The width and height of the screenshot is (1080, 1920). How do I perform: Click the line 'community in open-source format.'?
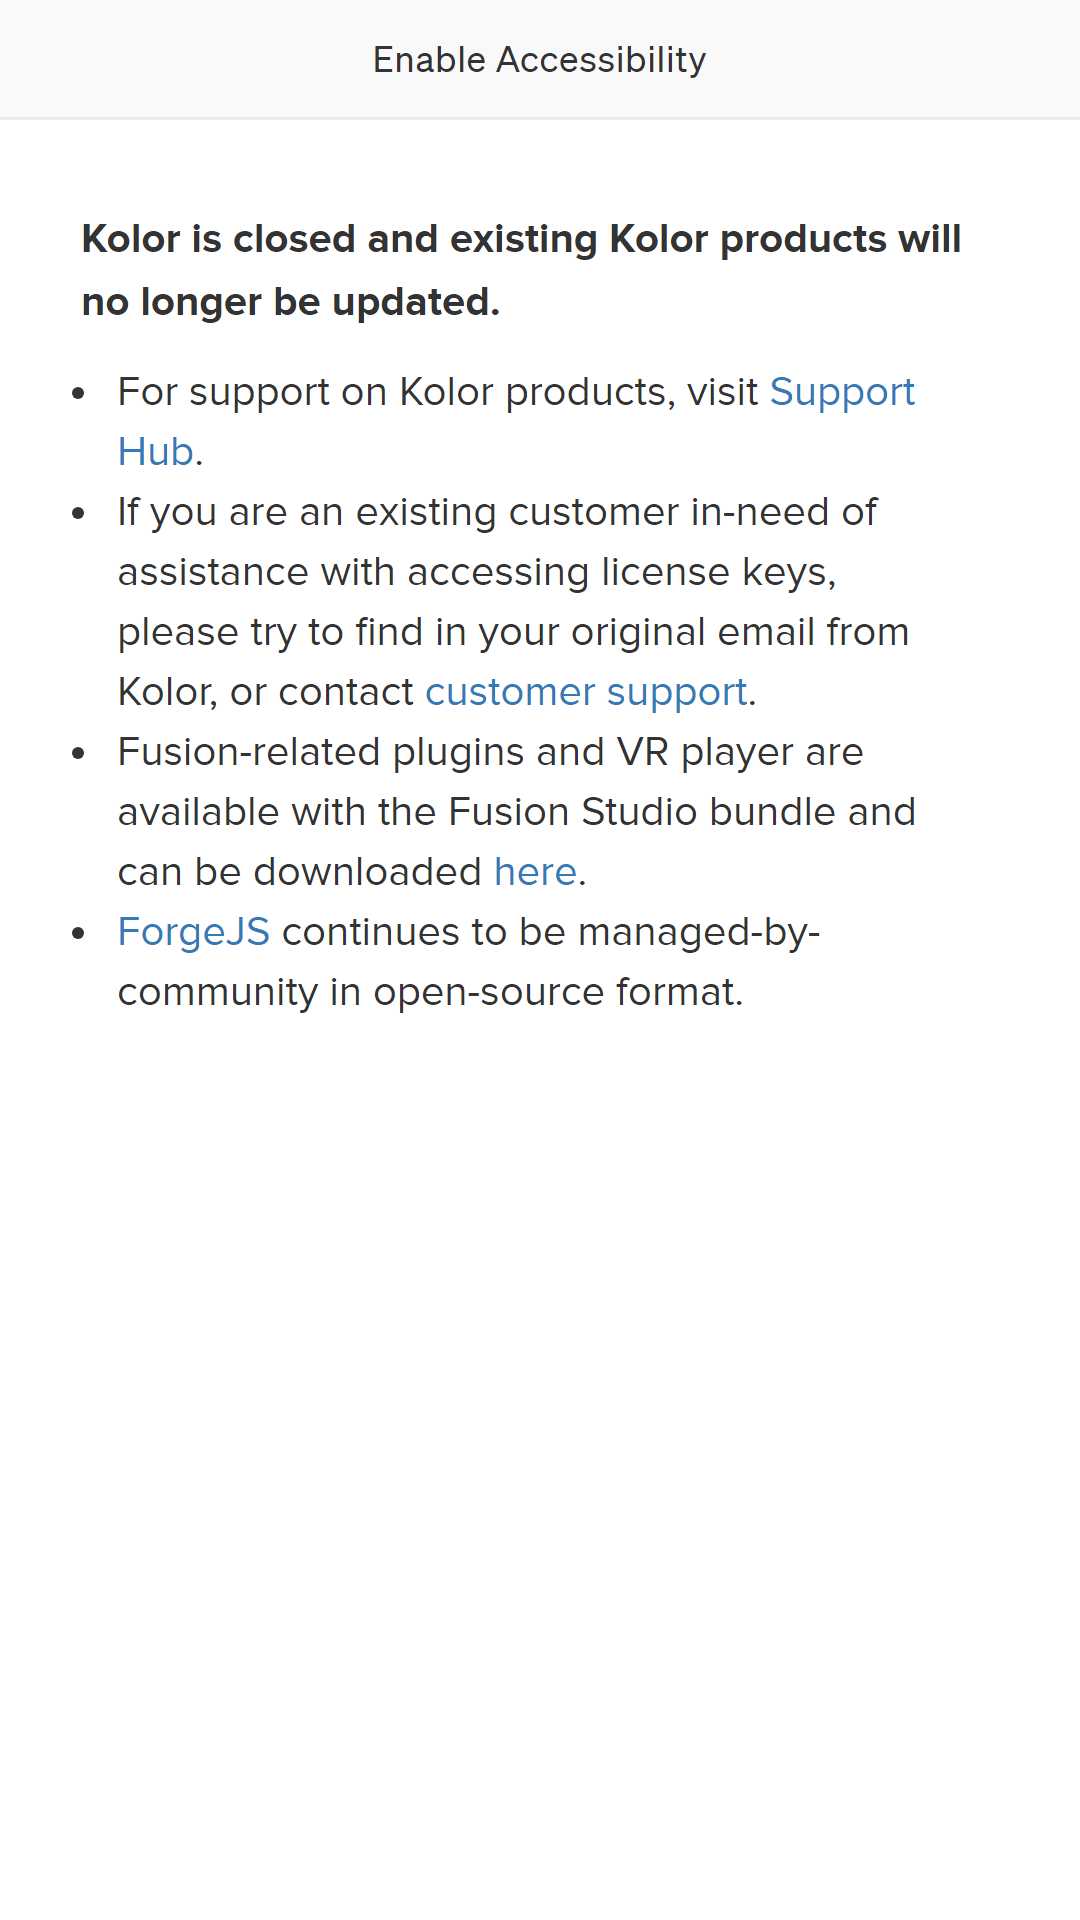(431, 992)
